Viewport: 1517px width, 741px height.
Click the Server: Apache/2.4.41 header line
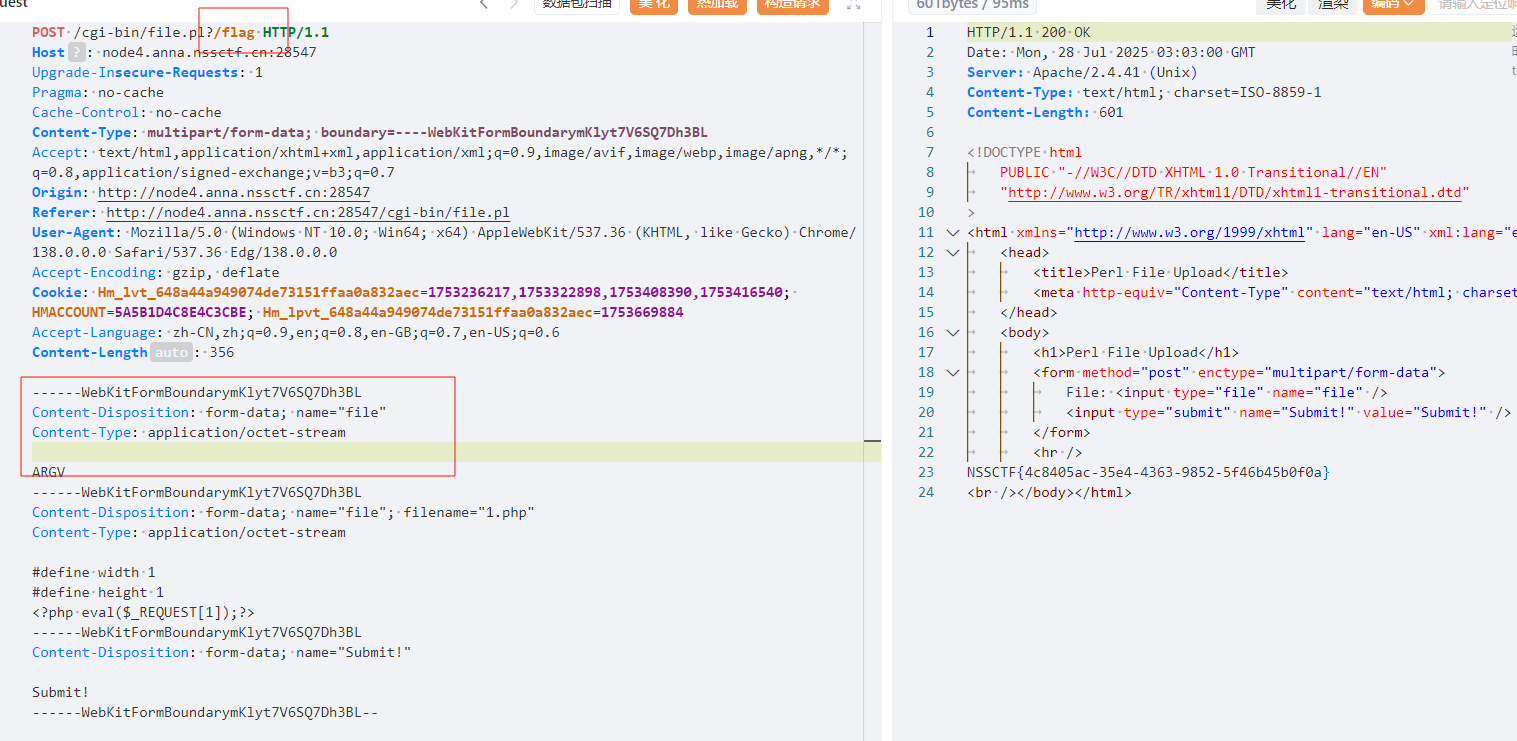[1082, 72]
